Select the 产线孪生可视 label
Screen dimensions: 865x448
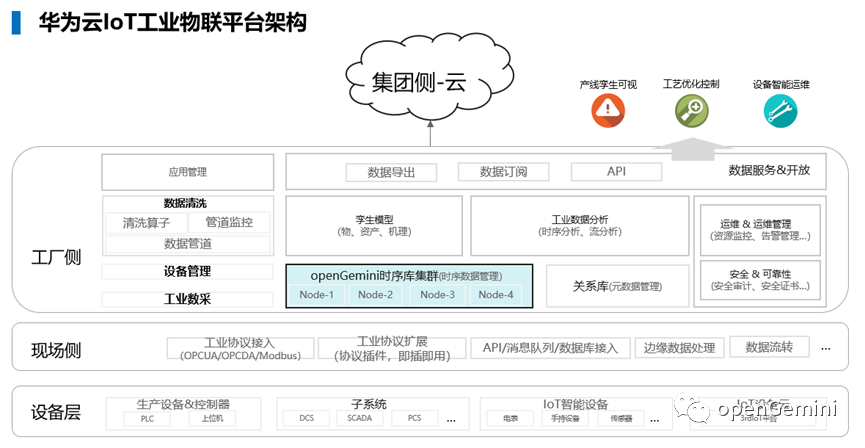[x=608, y=84]
